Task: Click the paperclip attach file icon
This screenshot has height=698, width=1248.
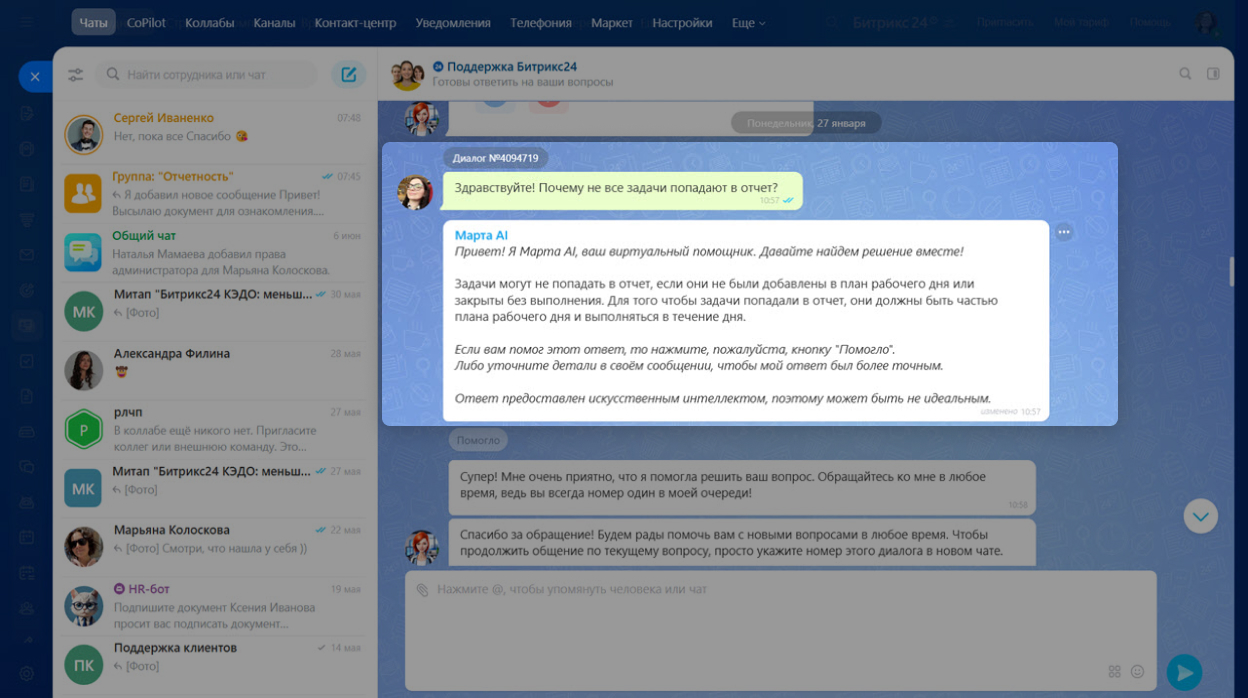Action: (422, 590)
